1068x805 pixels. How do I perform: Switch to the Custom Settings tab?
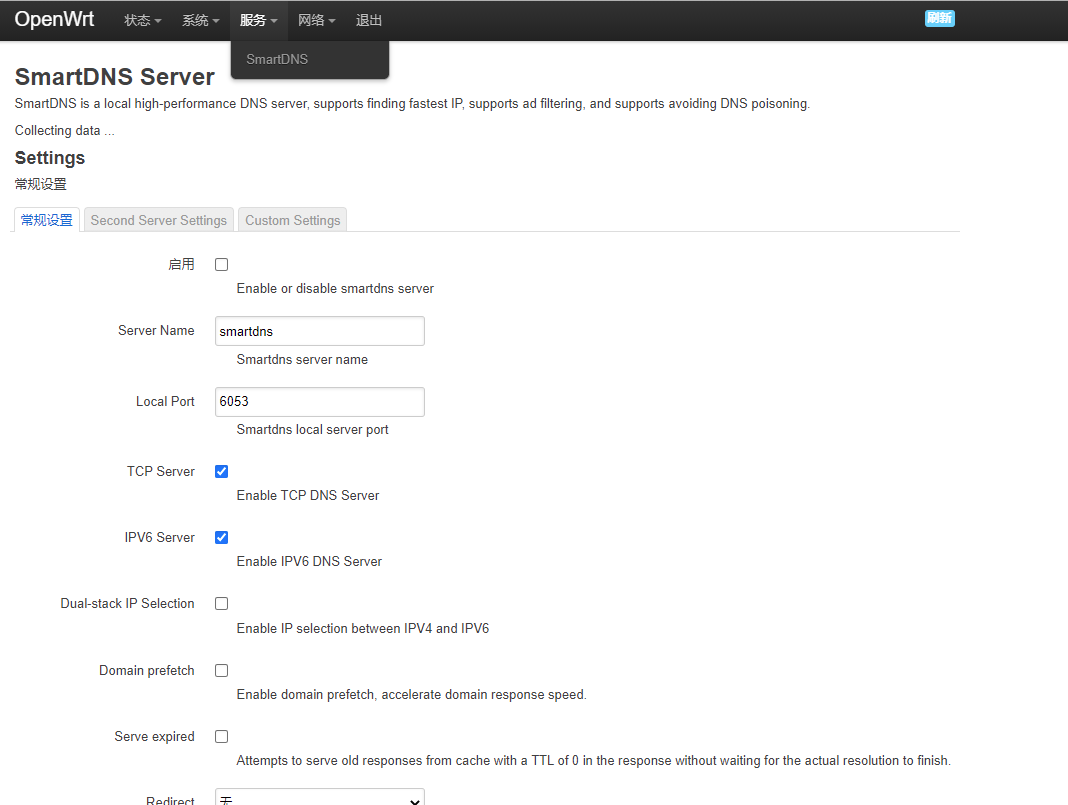pos(293,220)
